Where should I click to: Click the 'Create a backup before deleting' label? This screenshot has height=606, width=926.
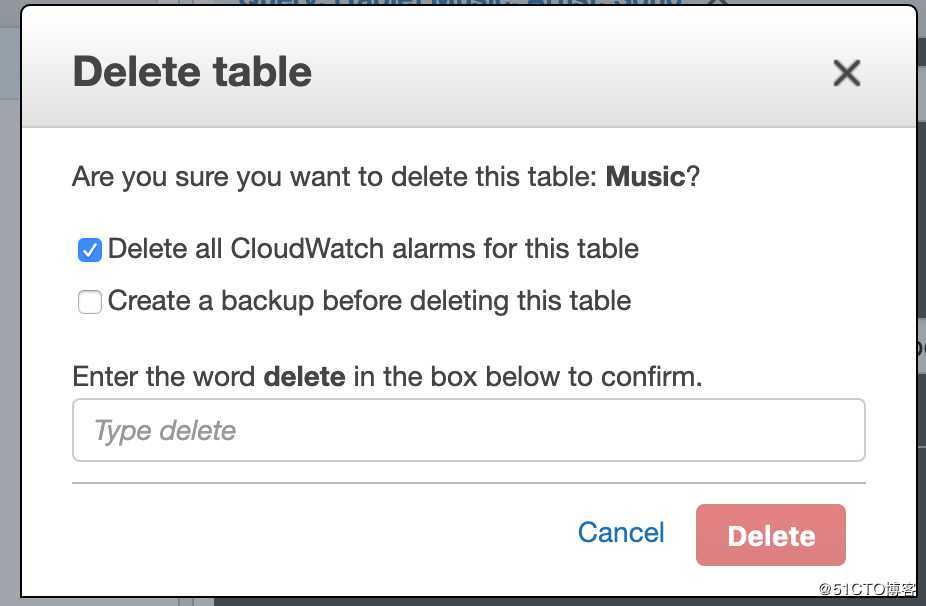(x=370, y=301)
